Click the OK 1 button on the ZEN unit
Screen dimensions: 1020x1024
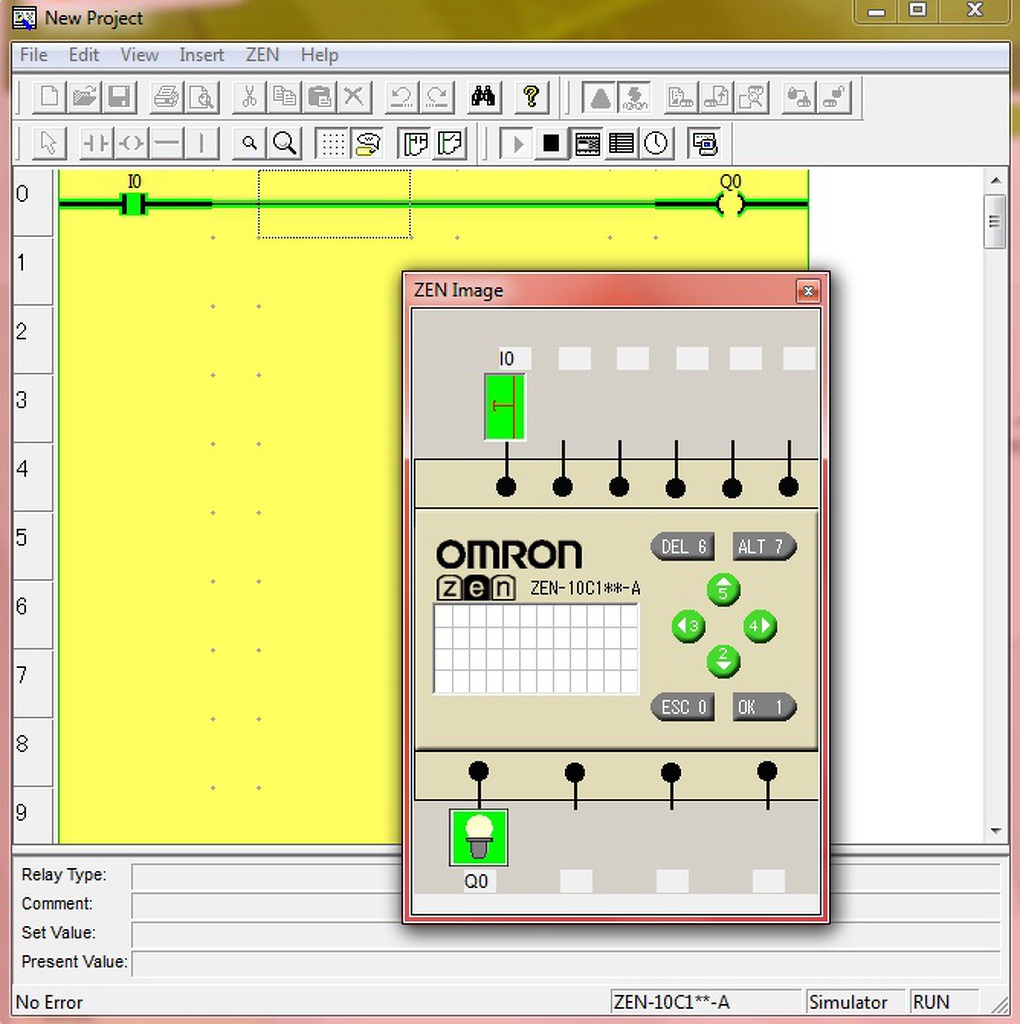tap(763, 707)
